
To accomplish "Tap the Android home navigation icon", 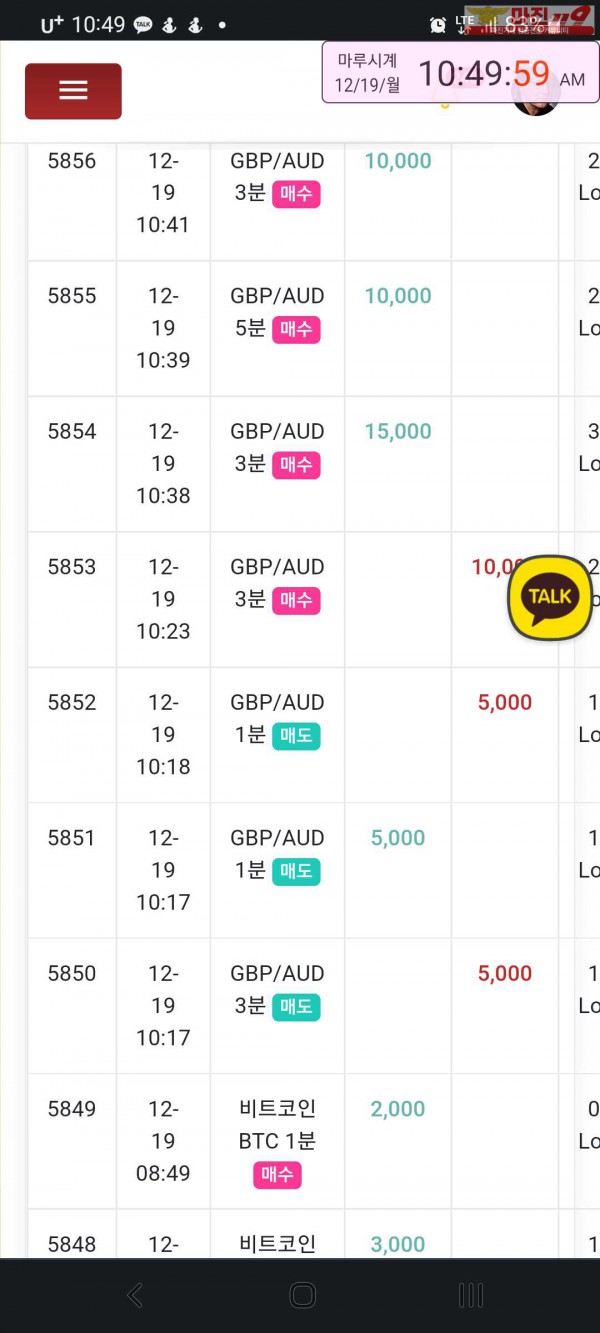I will click(302, 1296).
